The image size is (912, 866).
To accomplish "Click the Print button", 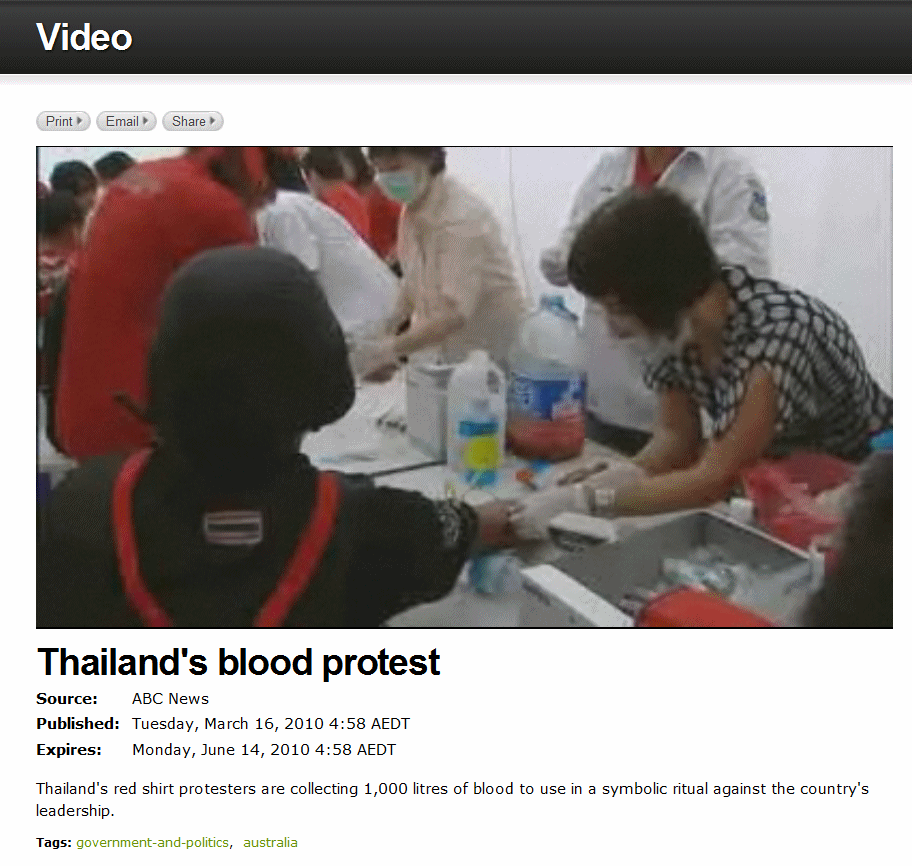I will [63, 121].
